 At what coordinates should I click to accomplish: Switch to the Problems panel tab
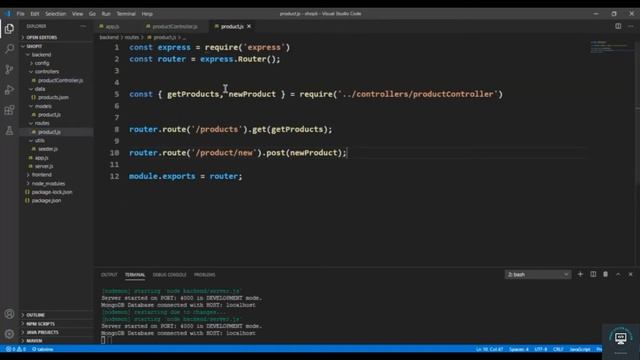(x=204, y=275)
